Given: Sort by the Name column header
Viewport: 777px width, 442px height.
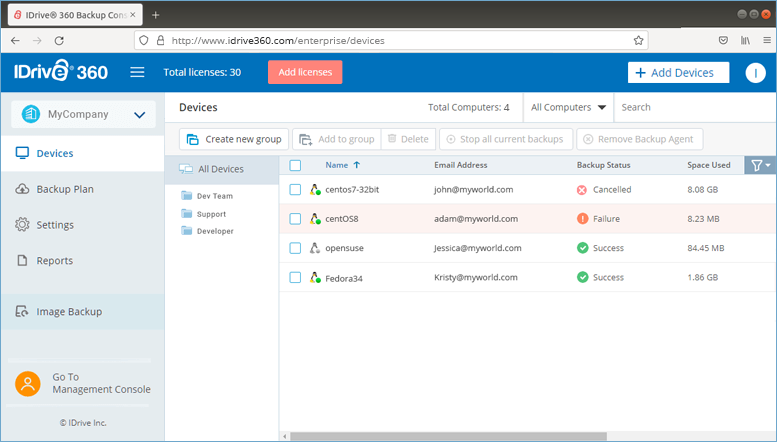Looking at the screenshot, I should (x=337, y=165).
